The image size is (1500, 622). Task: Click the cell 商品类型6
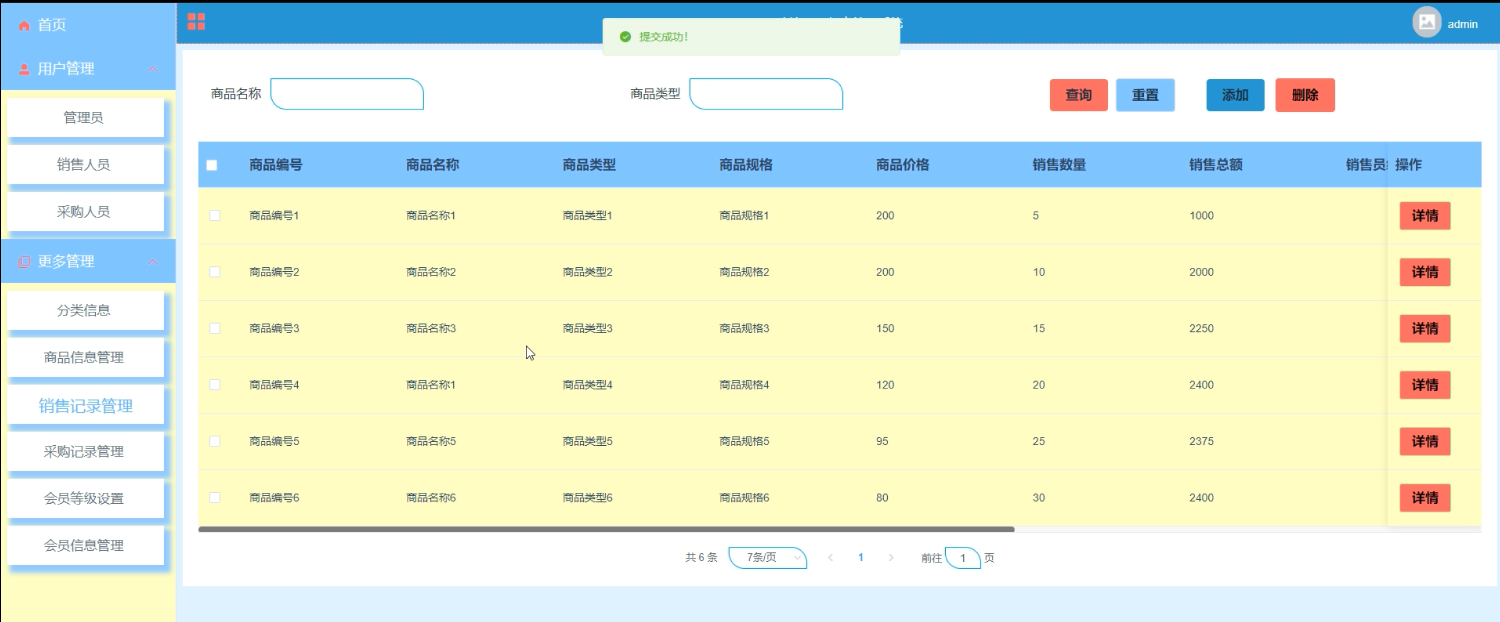point(588,497)
